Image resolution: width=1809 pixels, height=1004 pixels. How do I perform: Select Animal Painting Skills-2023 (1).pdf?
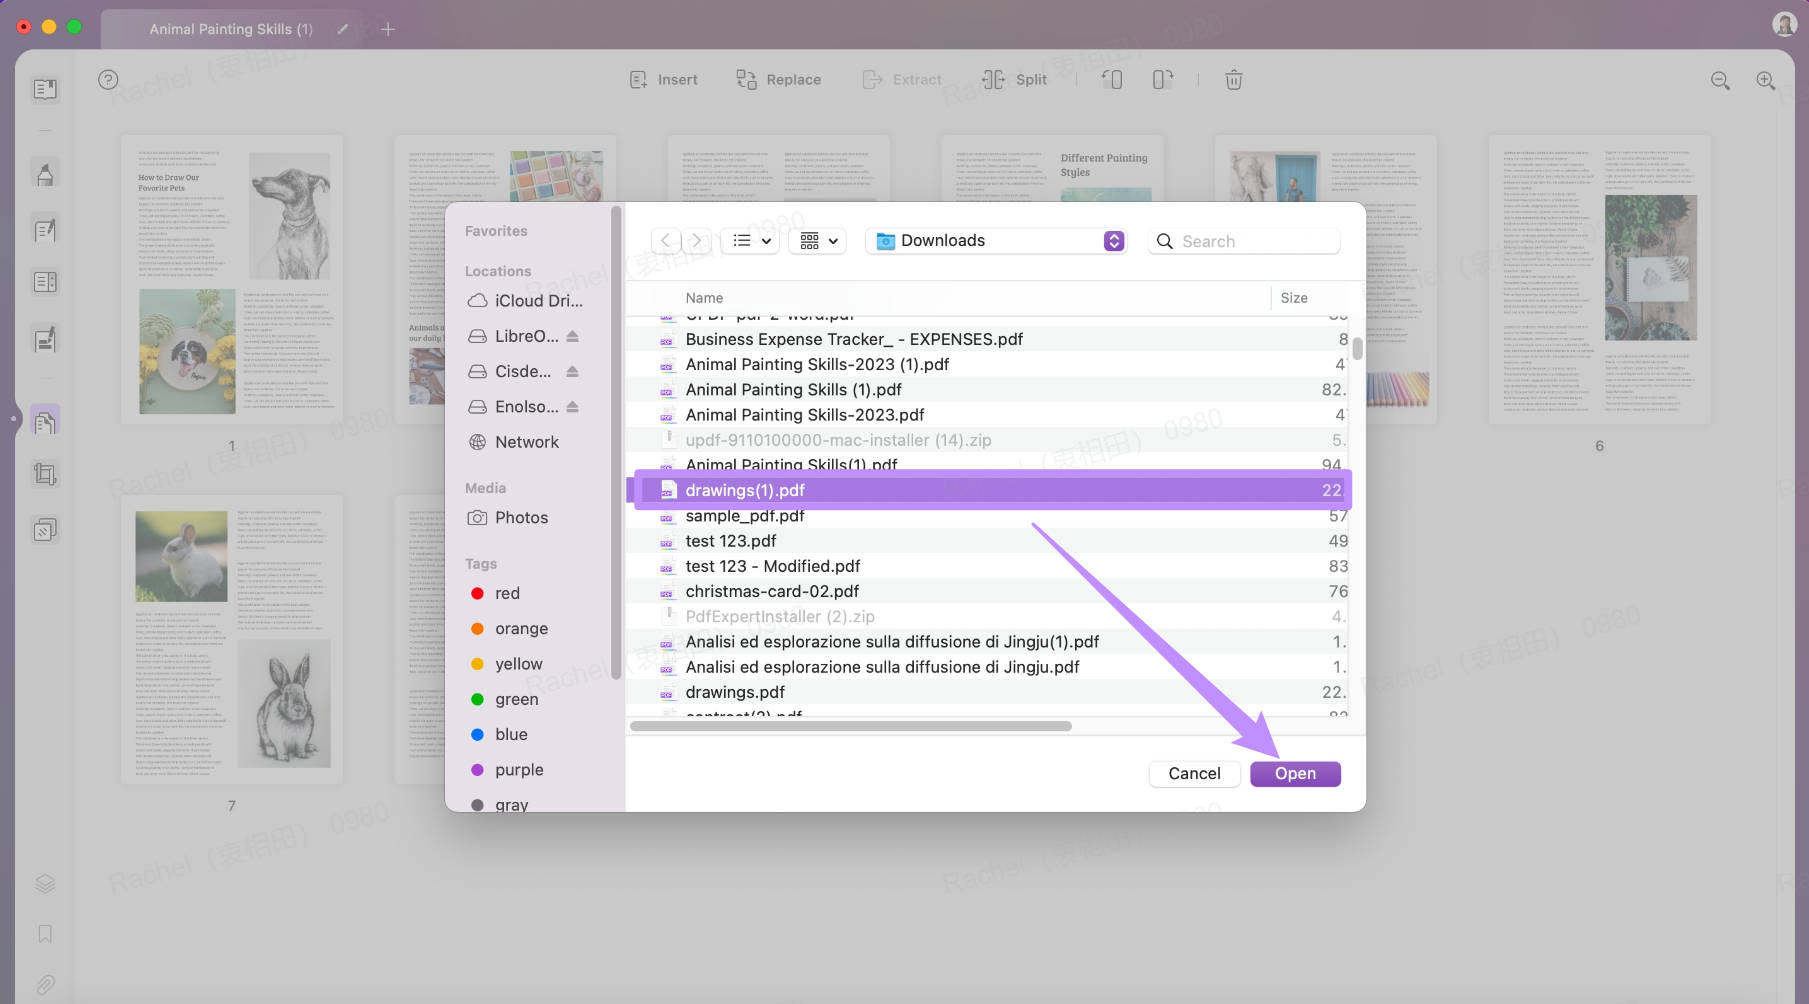pyautogui.click(x=990, y=364)
